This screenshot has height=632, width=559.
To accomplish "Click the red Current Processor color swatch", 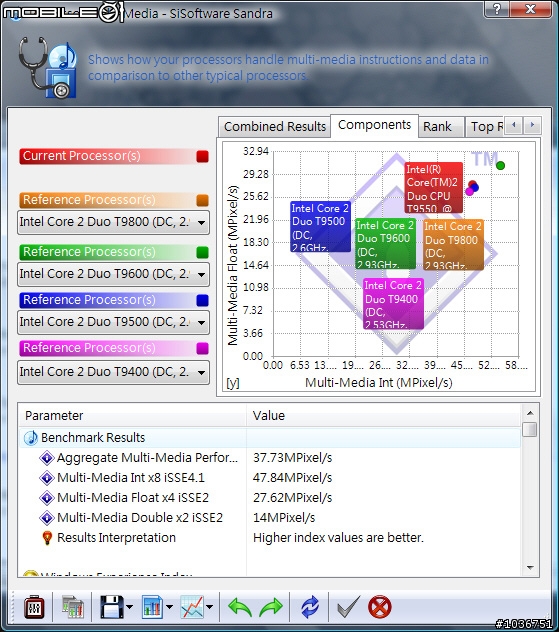I will tap(202, 156).
